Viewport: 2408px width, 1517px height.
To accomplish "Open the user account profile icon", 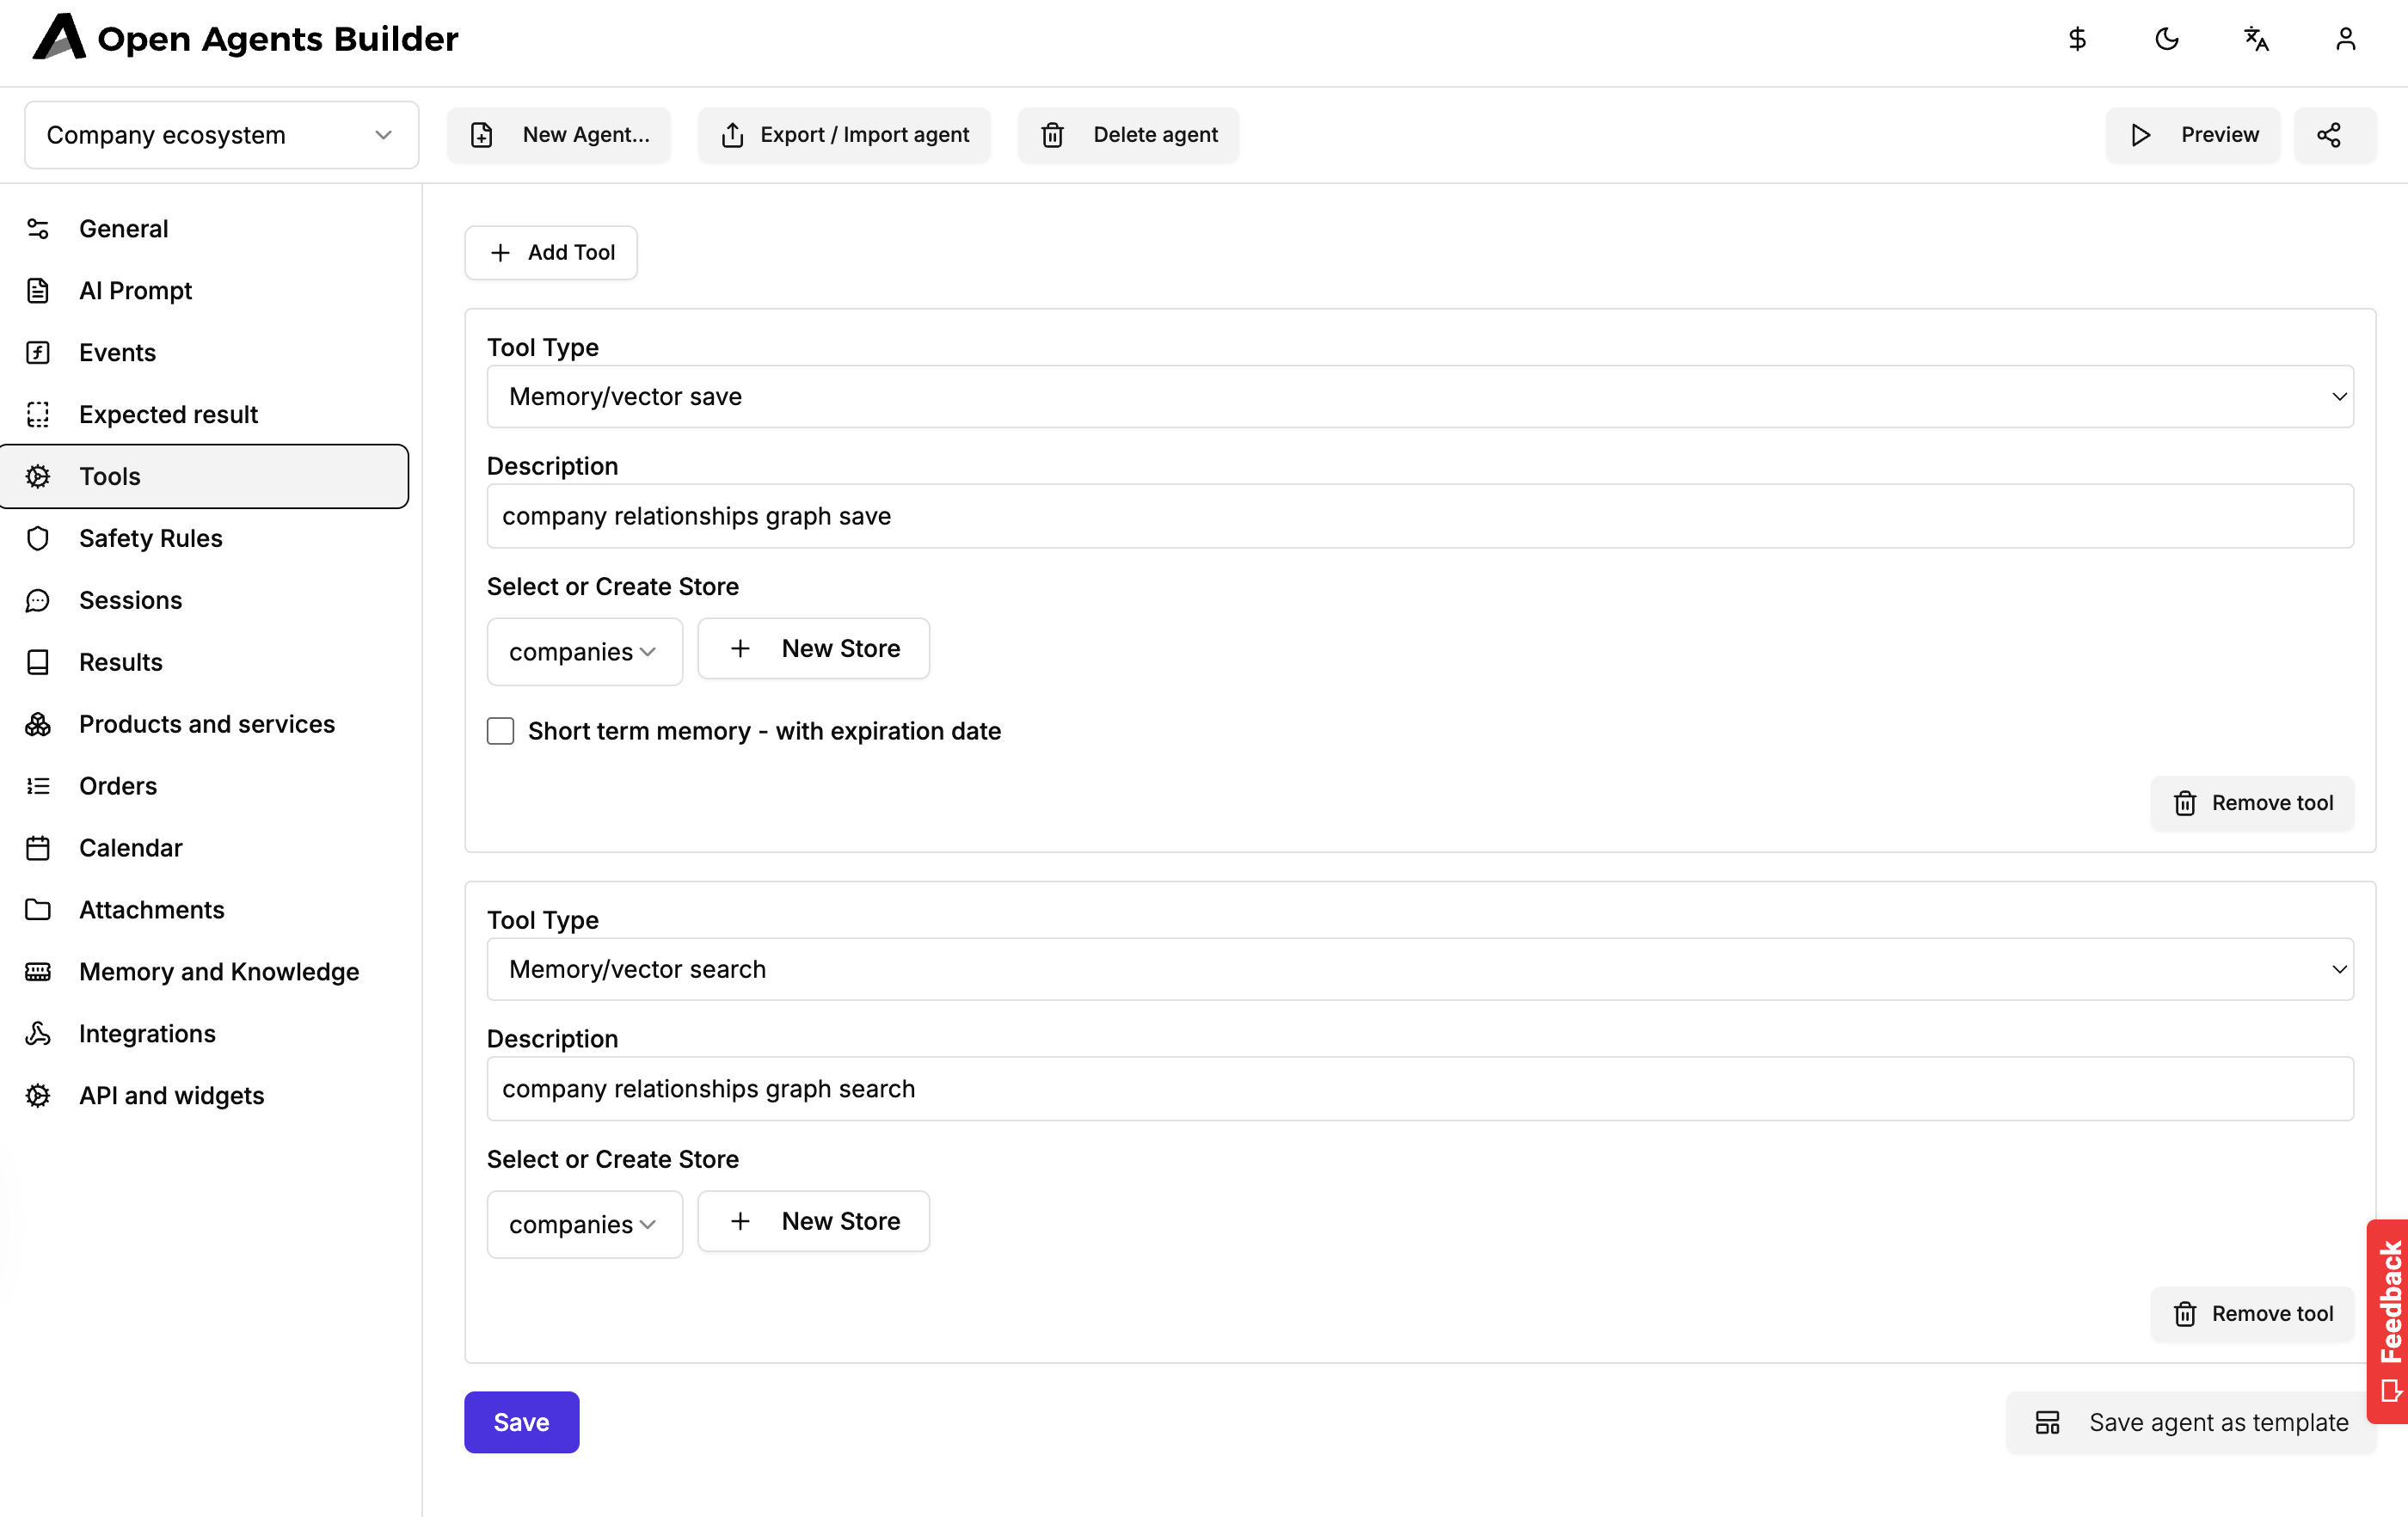I will [x=2345, y=39].
